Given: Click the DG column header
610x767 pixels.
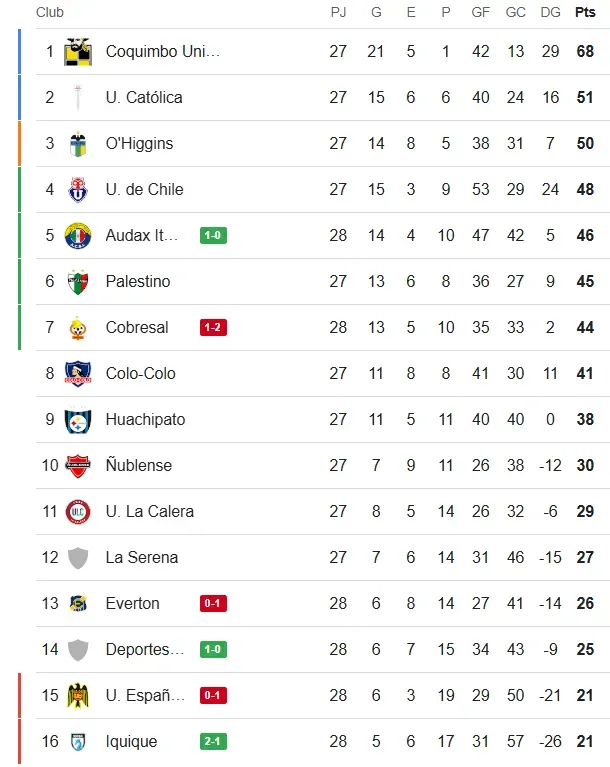Looking at the screenshot, I should click(x=550, y=13).
